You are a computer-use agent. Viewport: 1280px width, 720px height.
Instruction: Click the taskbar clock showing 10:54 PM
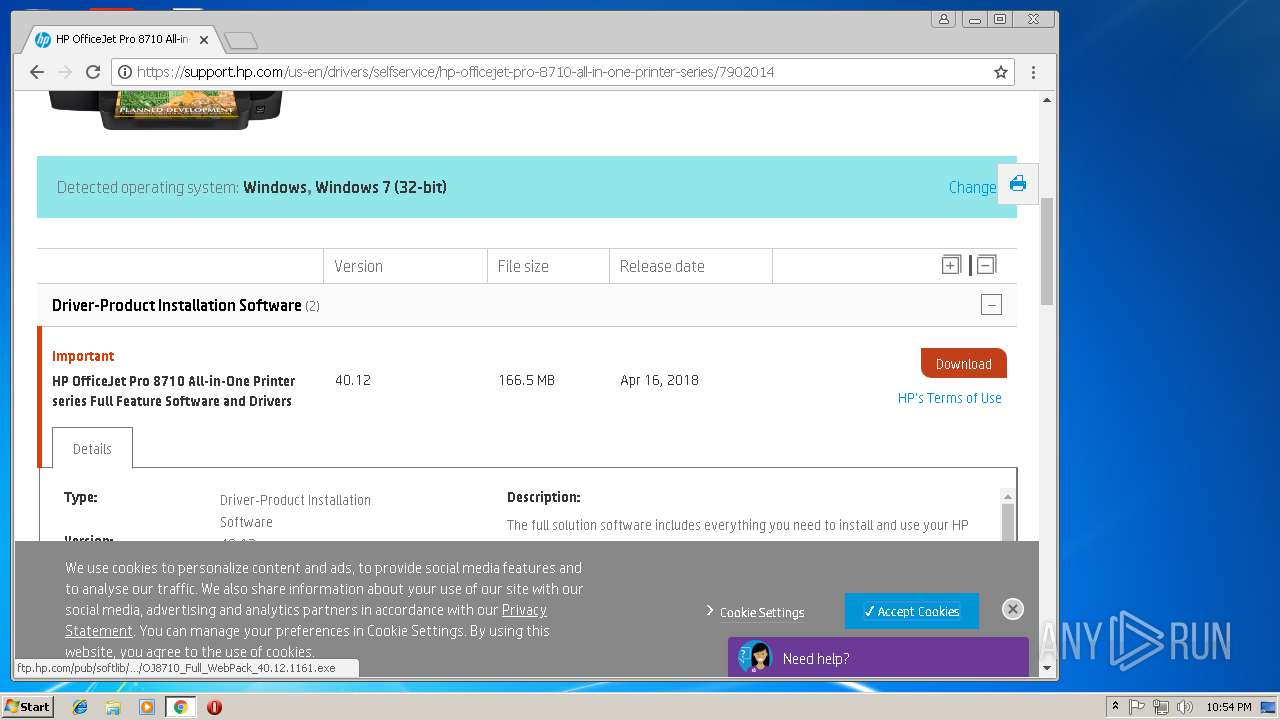(1228, 707)
